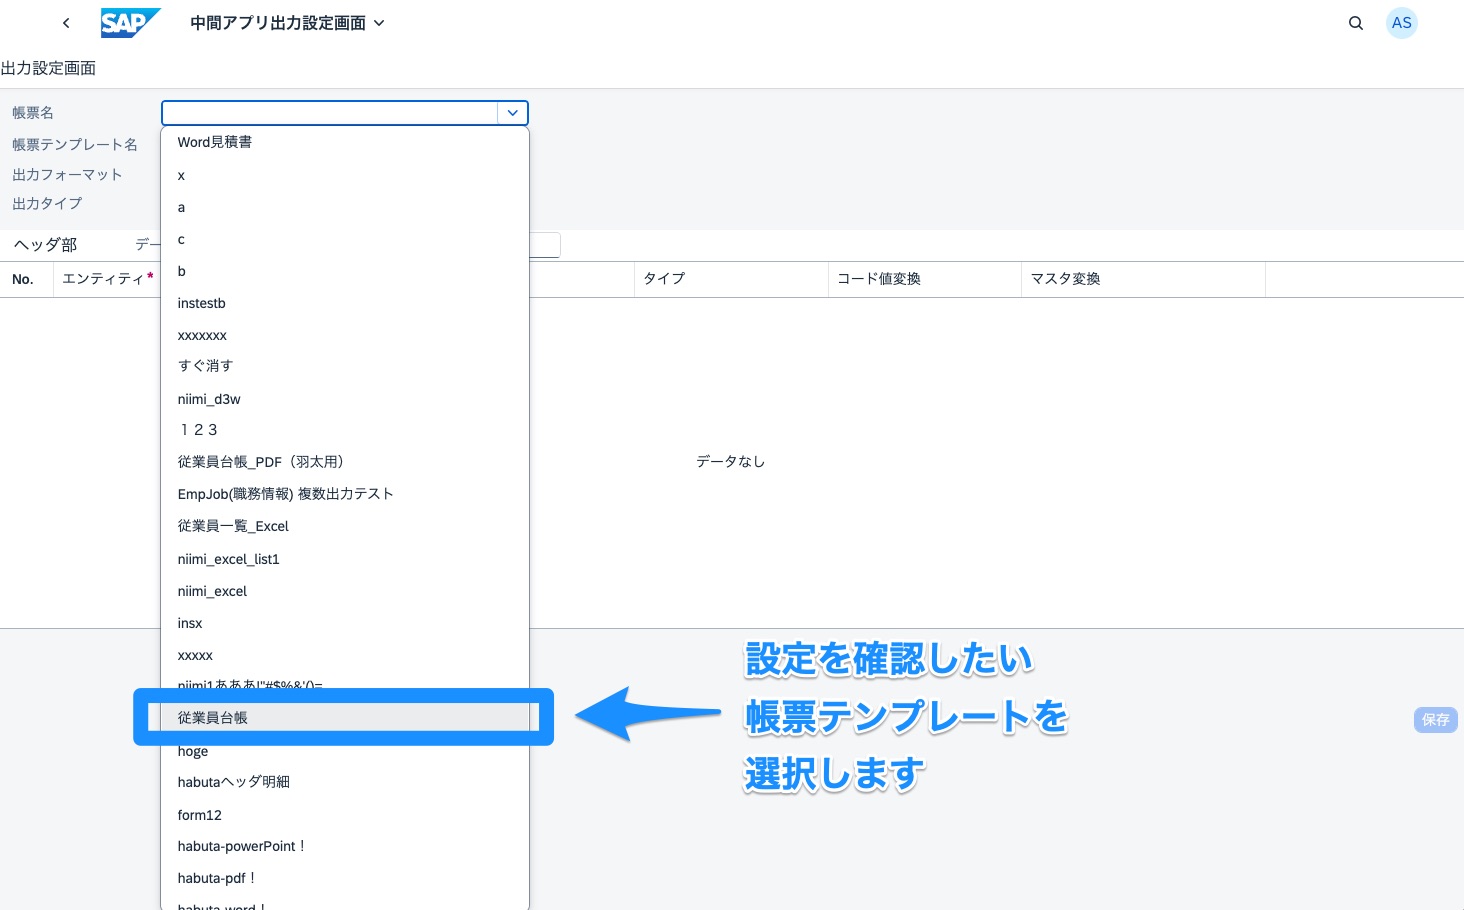Pick すぐ消す from the list

[x=345, y=366]
